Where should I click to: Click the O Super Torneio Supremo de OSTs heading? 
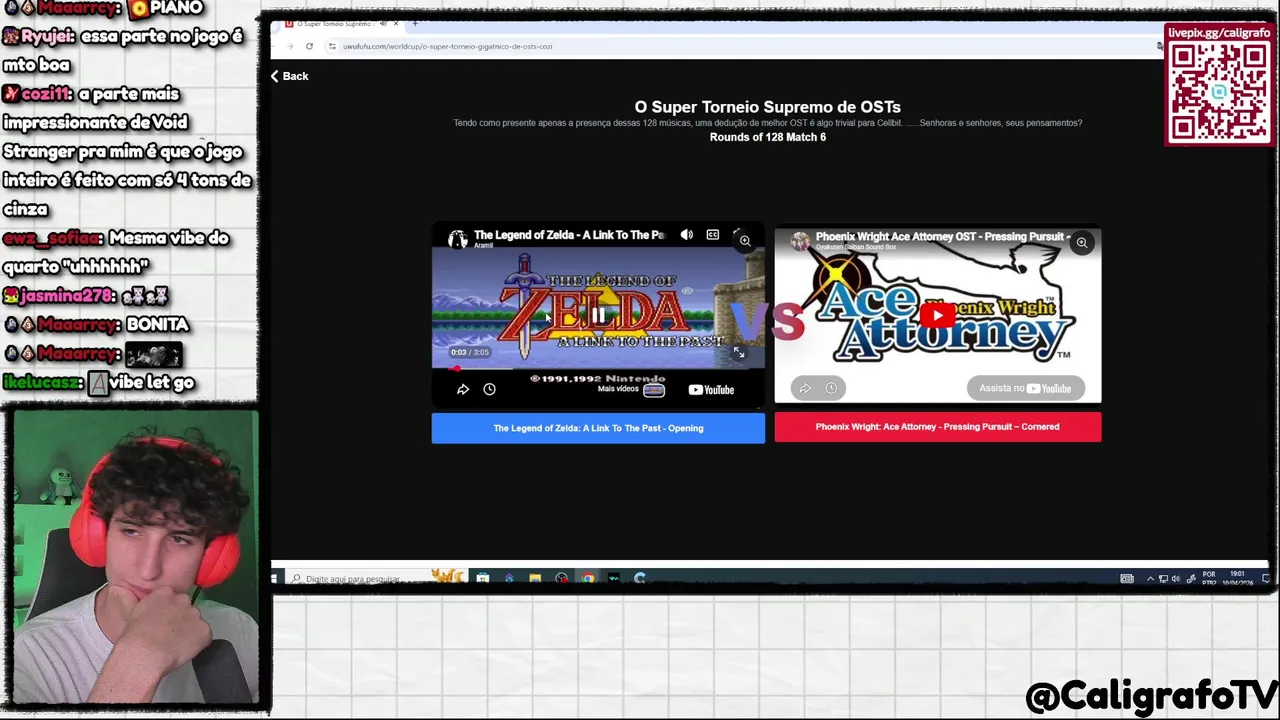[x=767, y=107]
